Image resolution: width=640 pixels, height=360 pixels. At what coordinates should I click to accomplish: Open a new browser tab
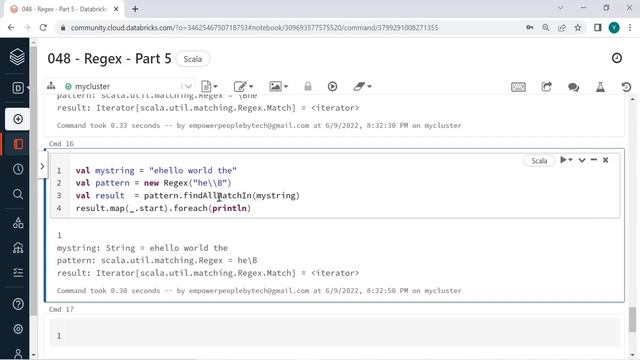(135, 9)
